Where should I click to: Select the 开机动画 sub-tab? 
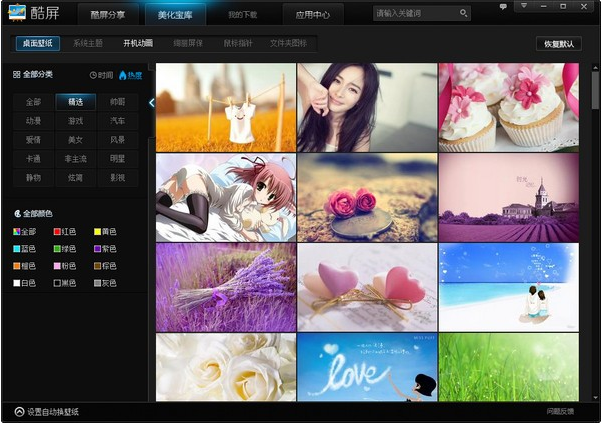[138, 43]
